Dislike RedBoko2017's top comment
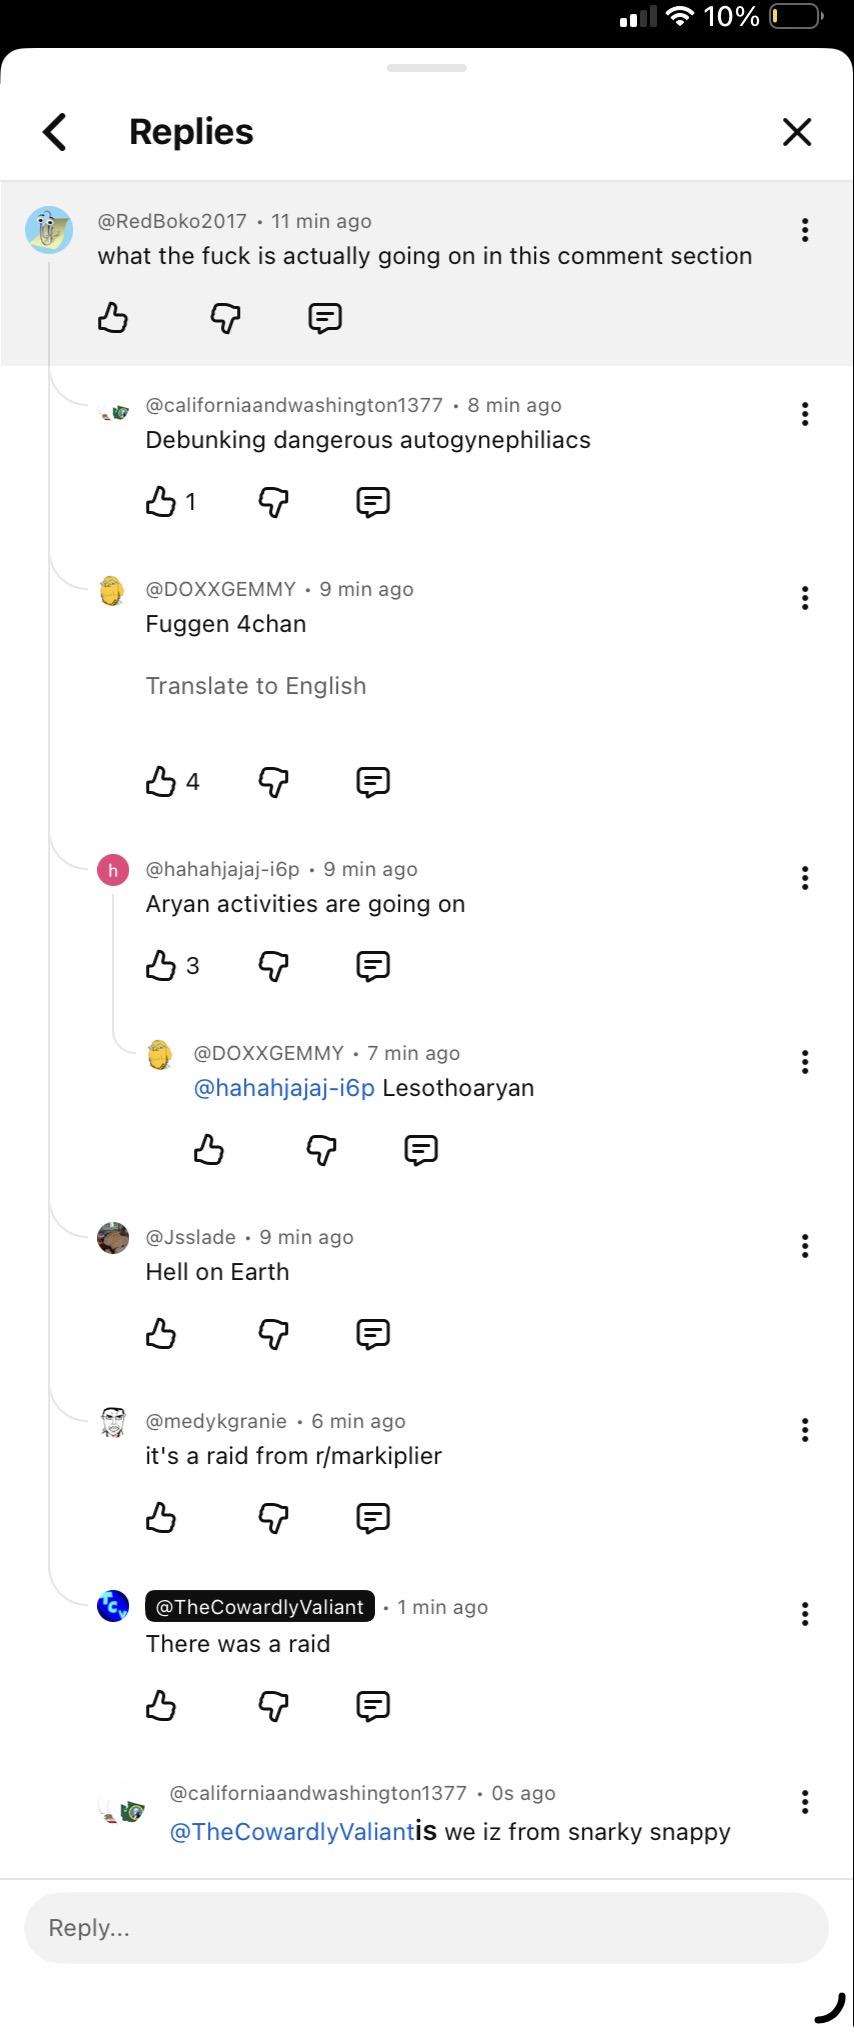 (225, 318)
